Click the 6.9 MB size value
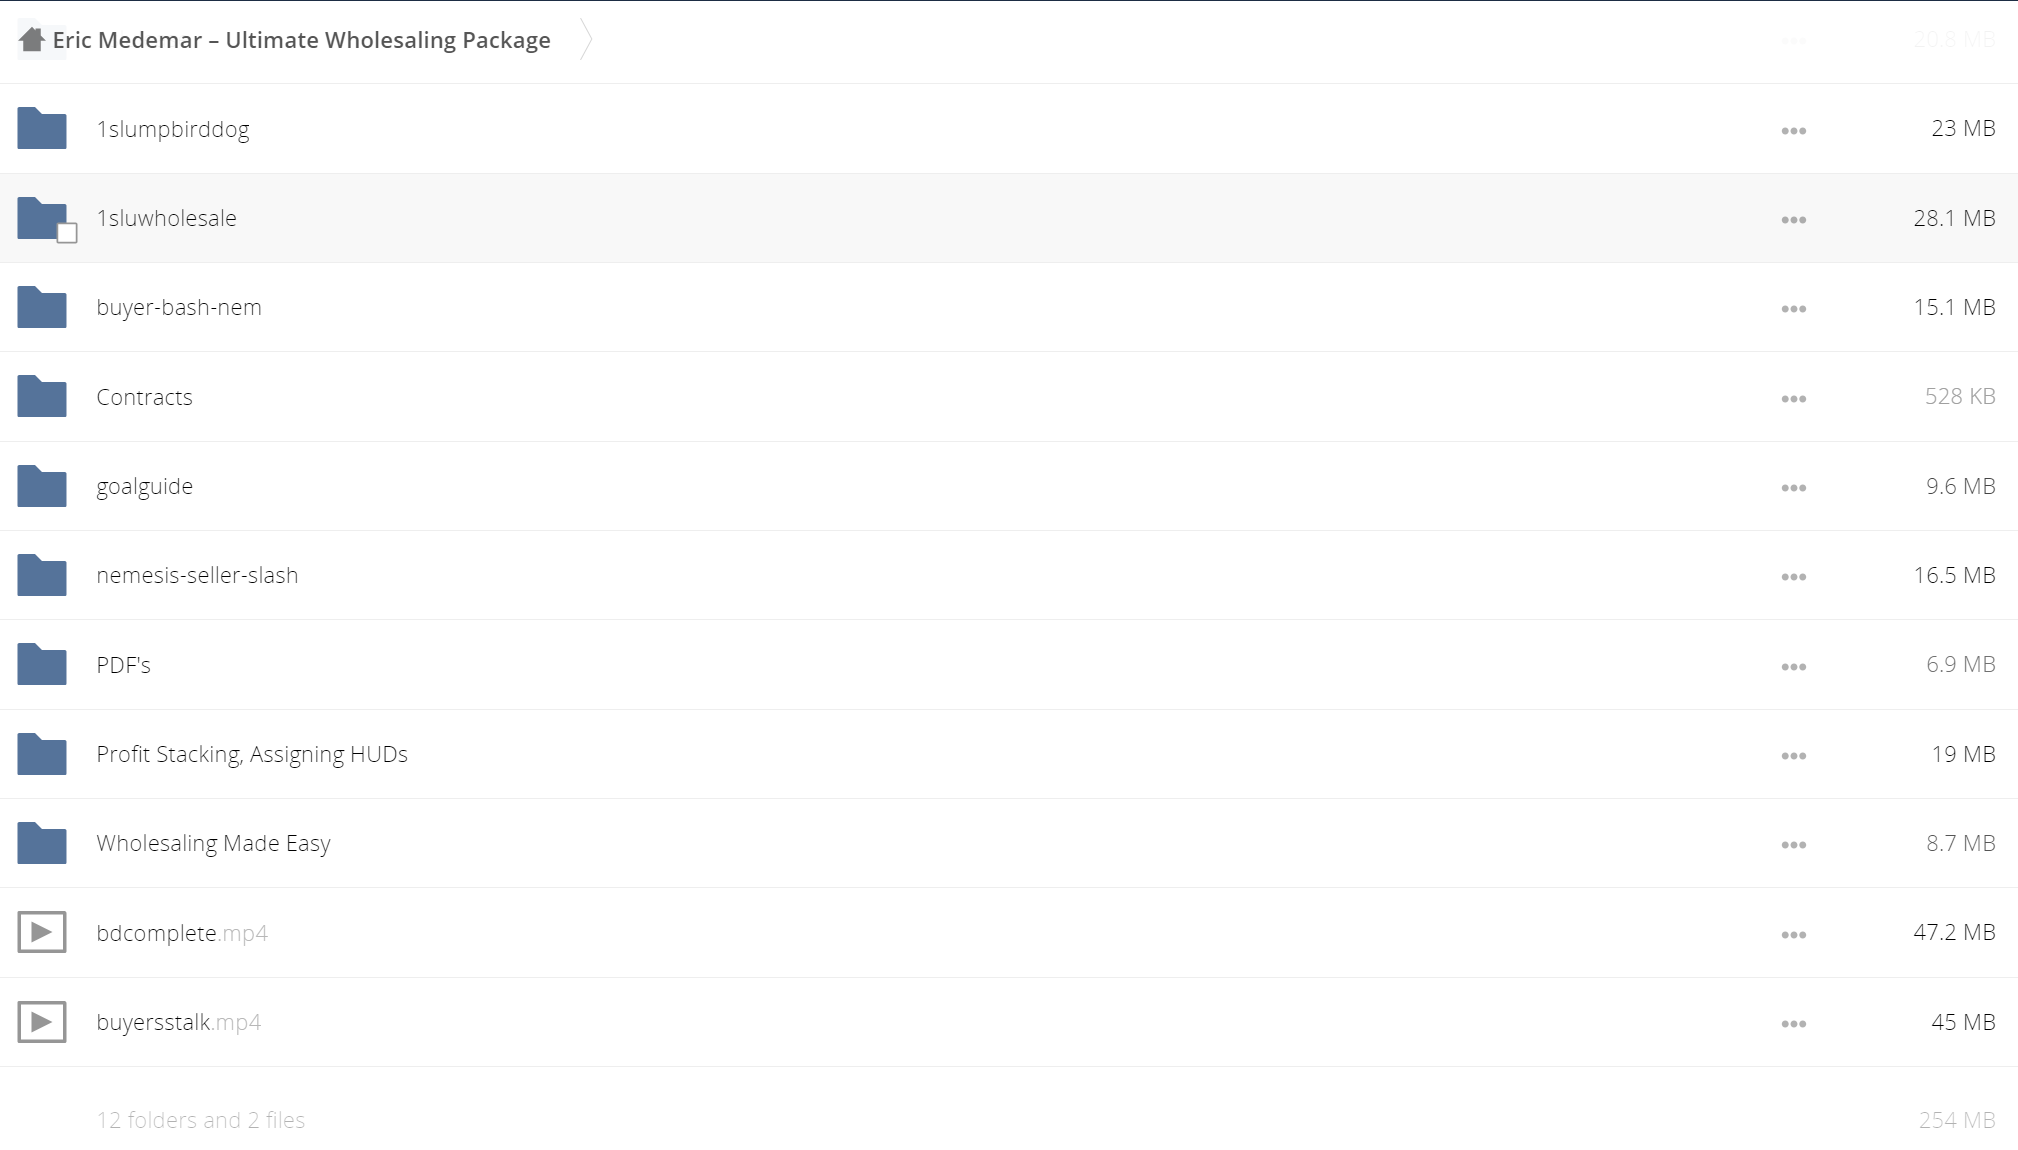 [x=1960, y=664]
